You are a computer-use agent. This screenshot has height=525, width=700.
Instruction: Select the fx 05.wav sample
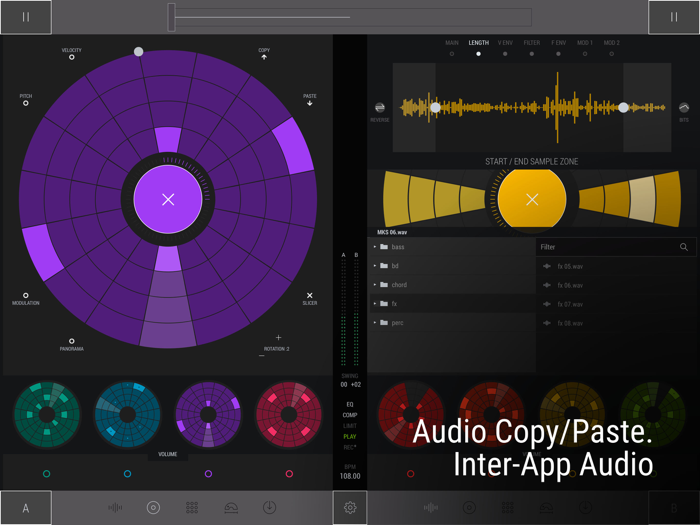pos(616,267)
